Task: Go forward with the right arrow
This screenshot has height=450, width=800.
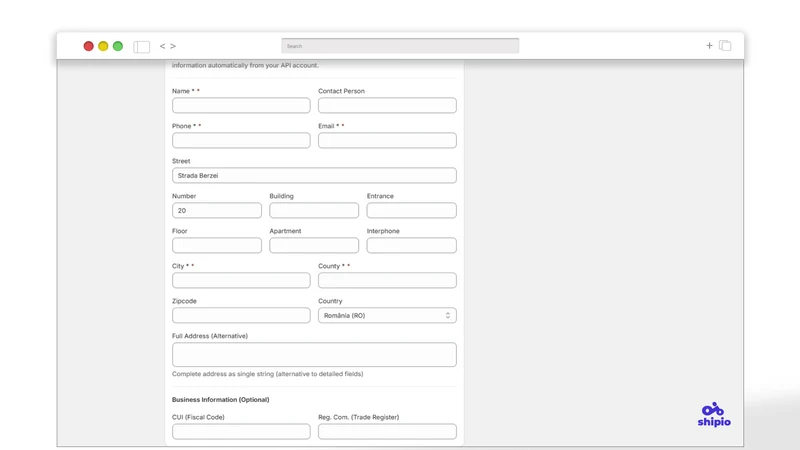Action: pyautogui.click(x=173, y=46)
